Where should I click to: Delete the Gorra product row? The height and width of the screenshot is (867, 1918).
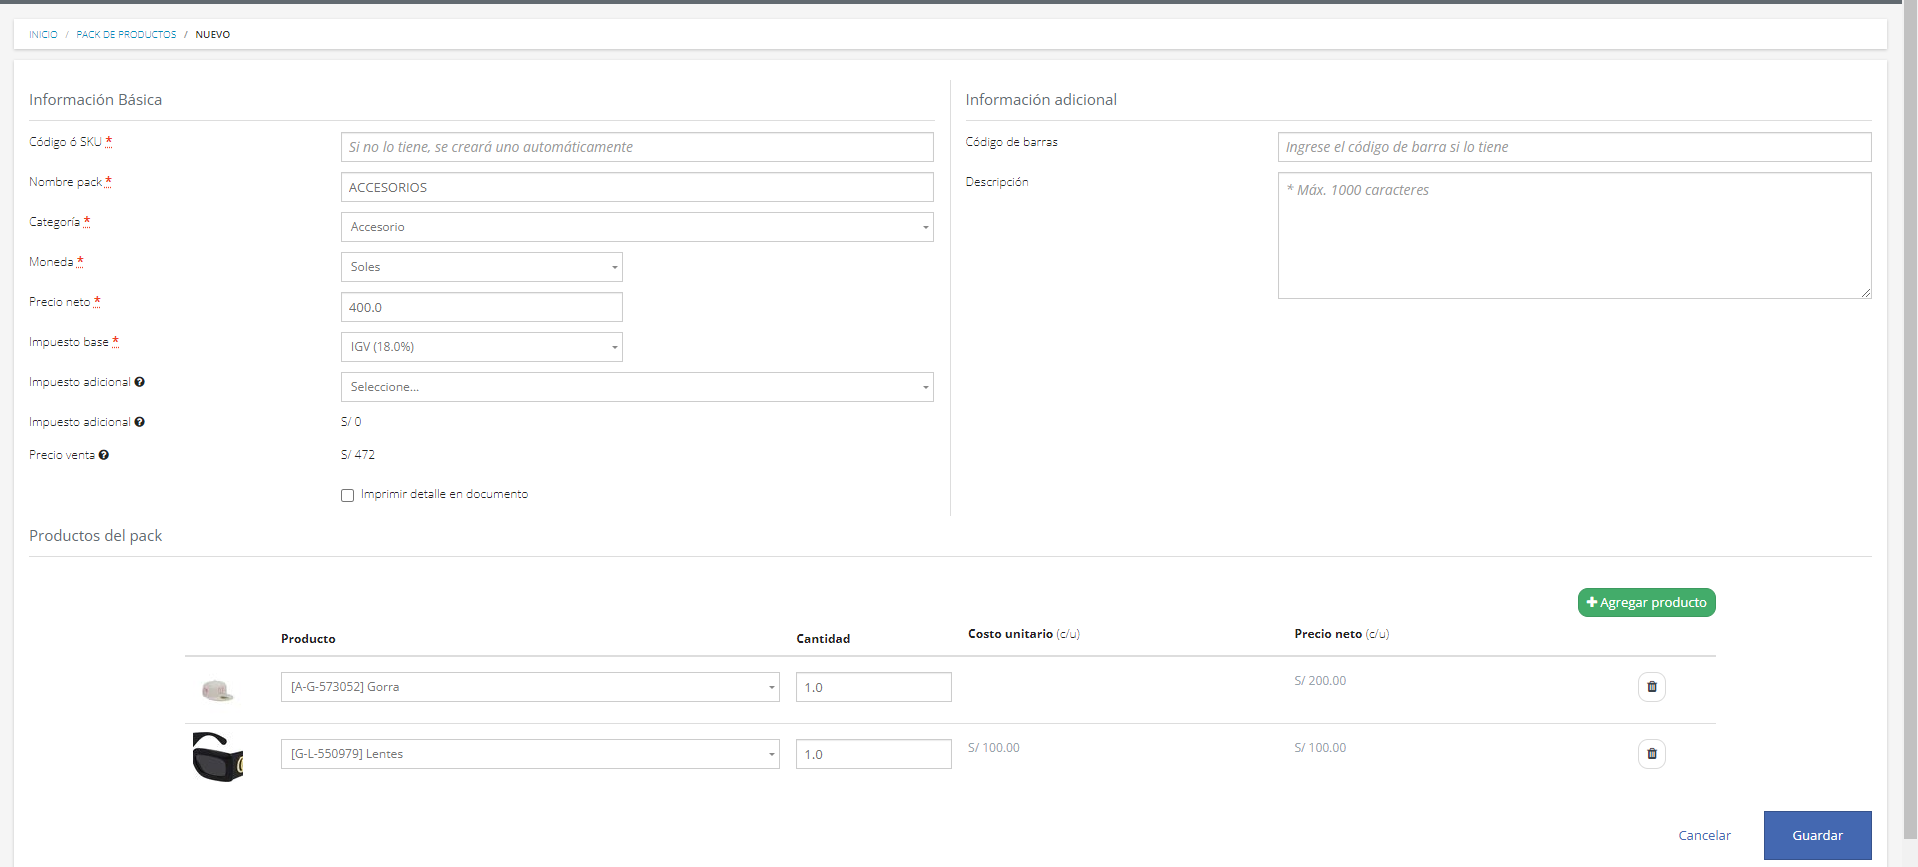click(1651, 687)
